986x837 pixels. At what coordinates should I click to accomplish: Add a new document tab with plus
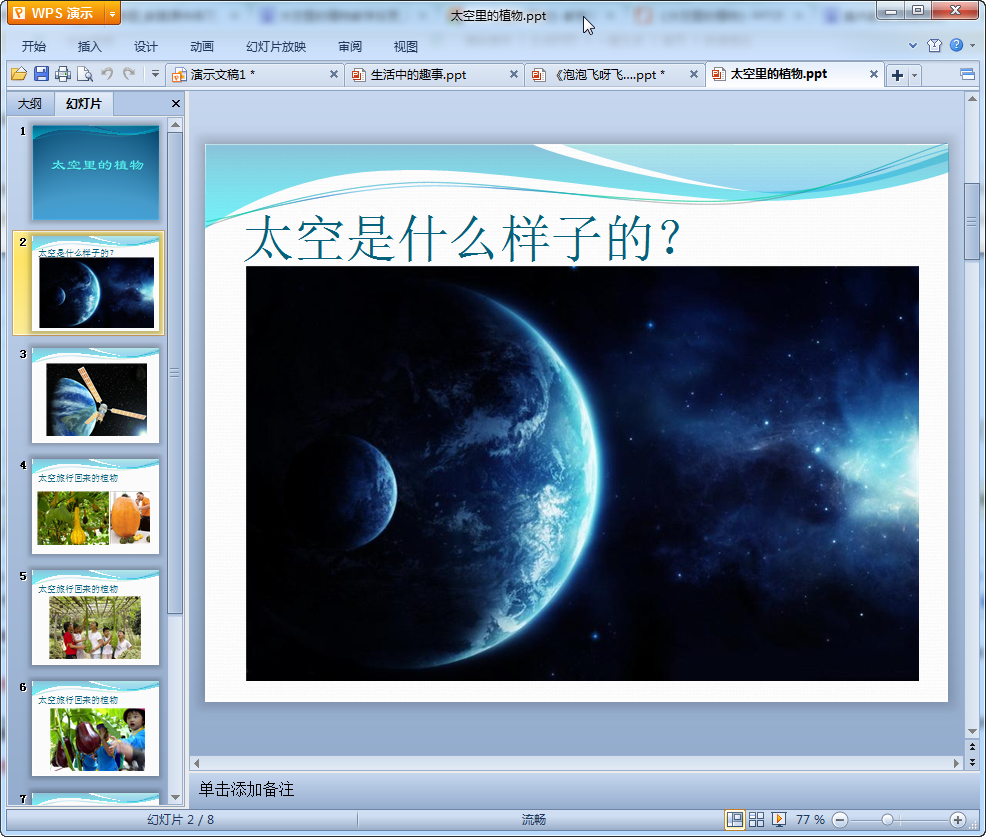(897, 75)
